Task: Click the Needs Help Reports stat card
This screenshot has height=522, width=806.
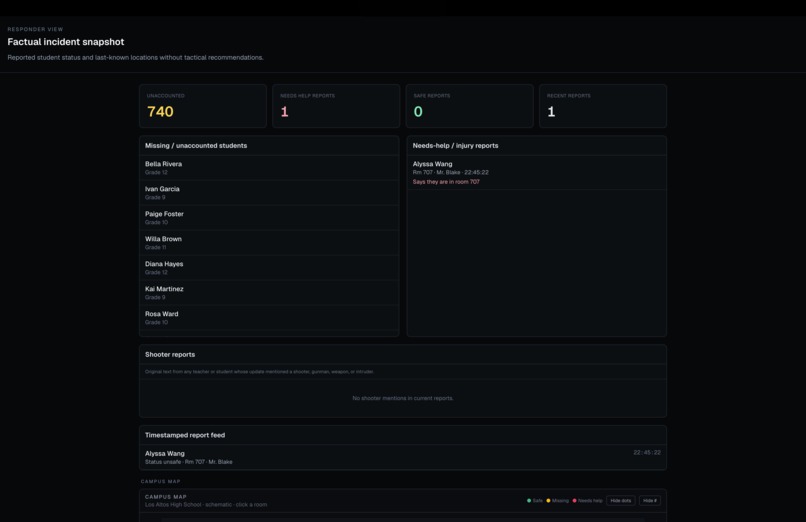Action: 336,106
